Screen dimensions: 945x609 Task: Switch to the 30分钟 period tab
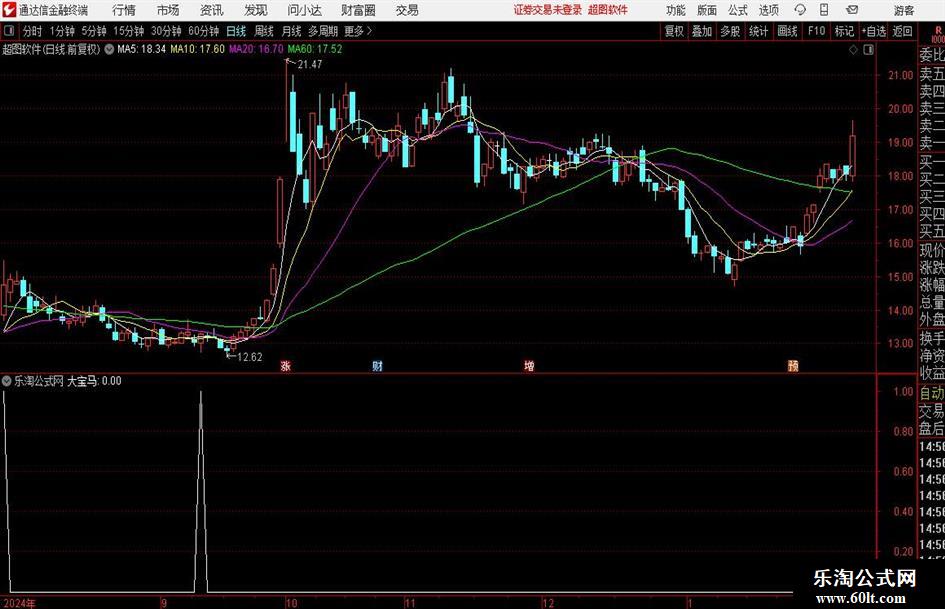tap(166, 31)
